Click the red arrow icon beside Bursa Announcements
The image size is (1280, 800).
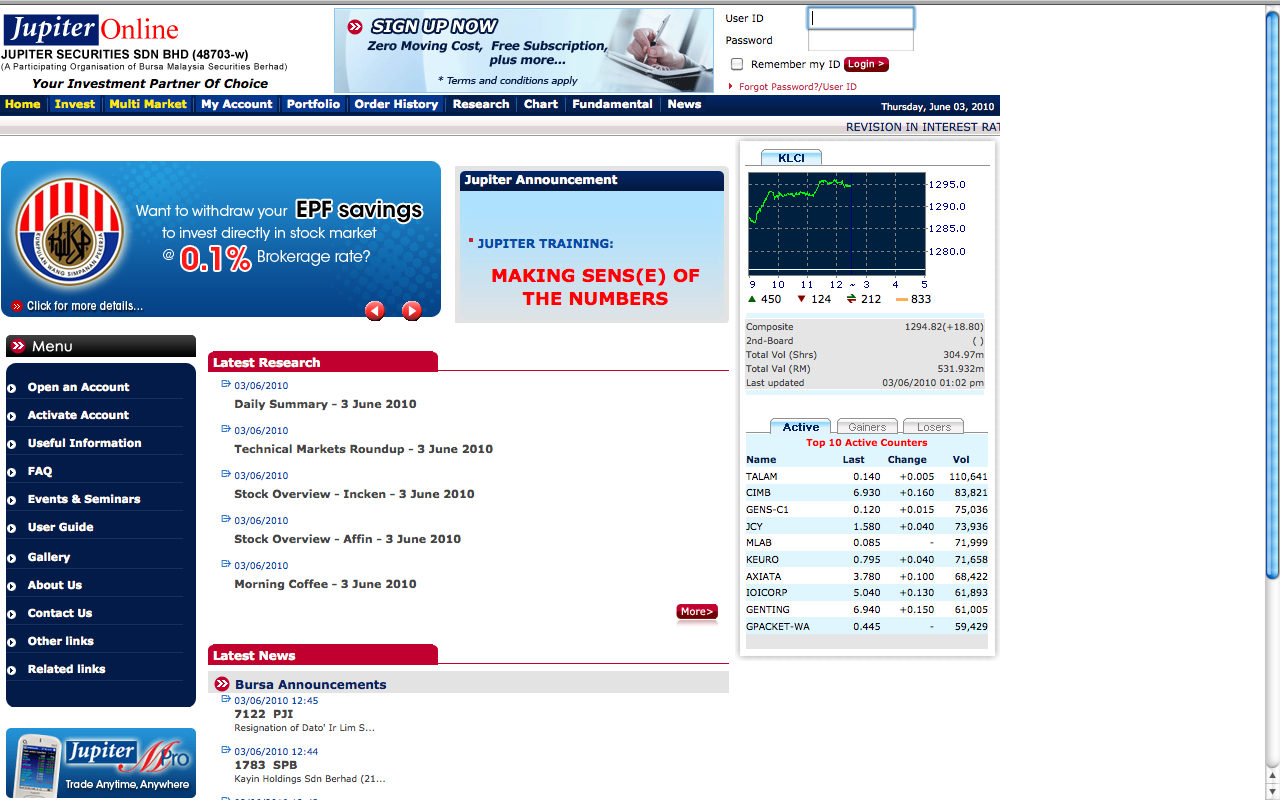tap(222, 684)
